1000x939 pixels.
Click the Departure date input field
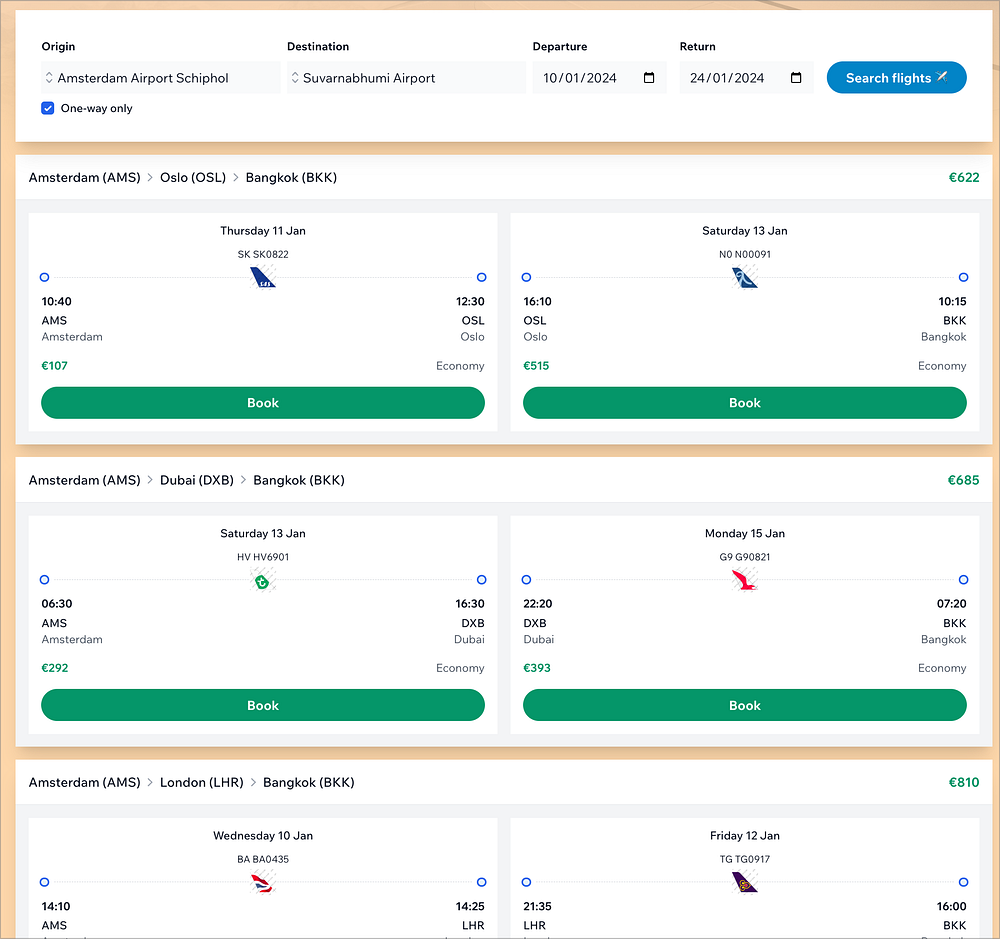(x=585, y=78)
